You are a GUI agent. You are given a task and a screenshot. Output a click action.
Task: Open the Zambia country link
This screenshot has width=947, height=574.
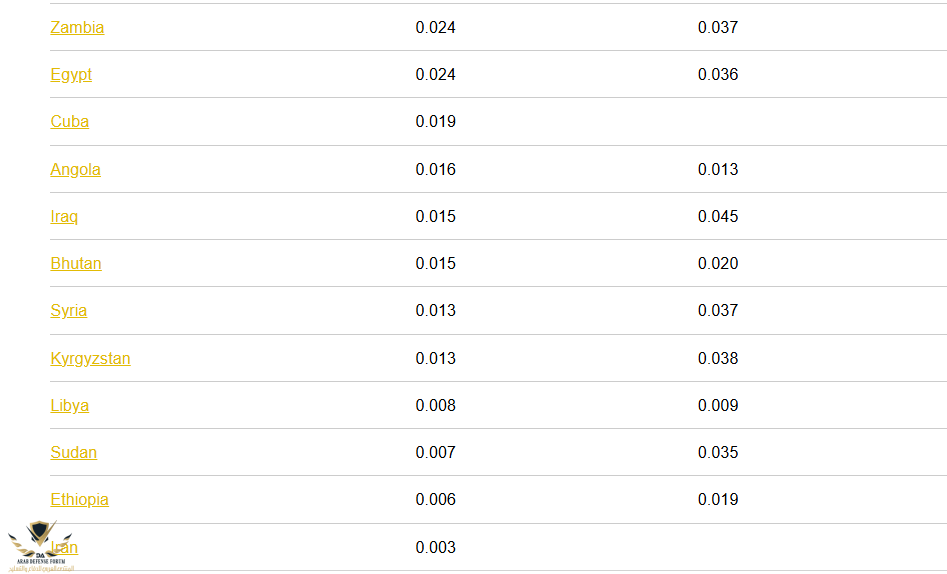[x=77, y=28]
